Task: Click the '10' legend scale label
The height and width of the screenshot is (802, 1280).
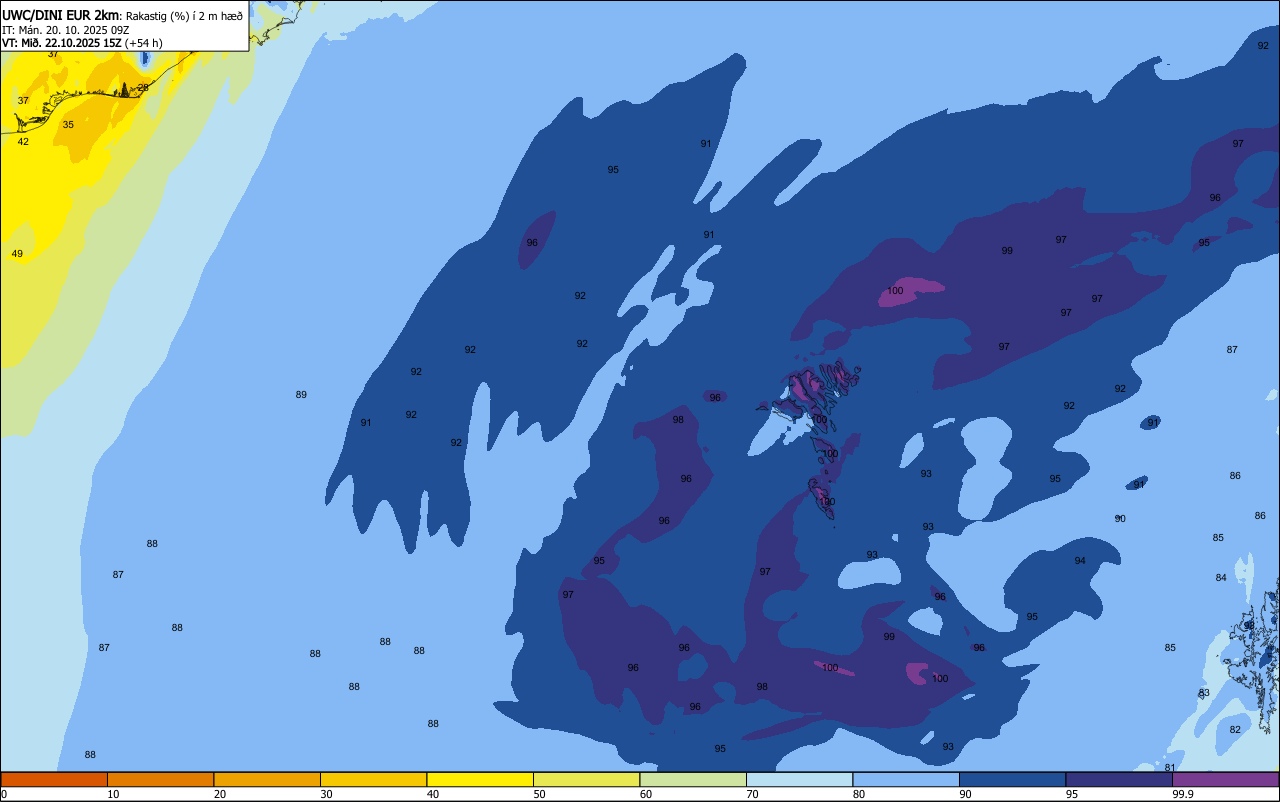Action: (x=113, y=794)
